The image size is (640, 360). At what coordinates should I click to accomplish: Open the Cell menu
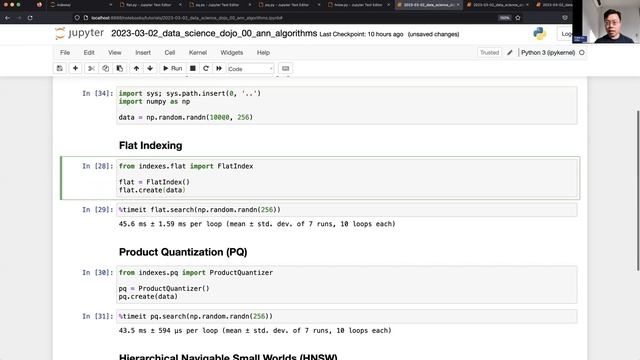[x=170, y=53]
